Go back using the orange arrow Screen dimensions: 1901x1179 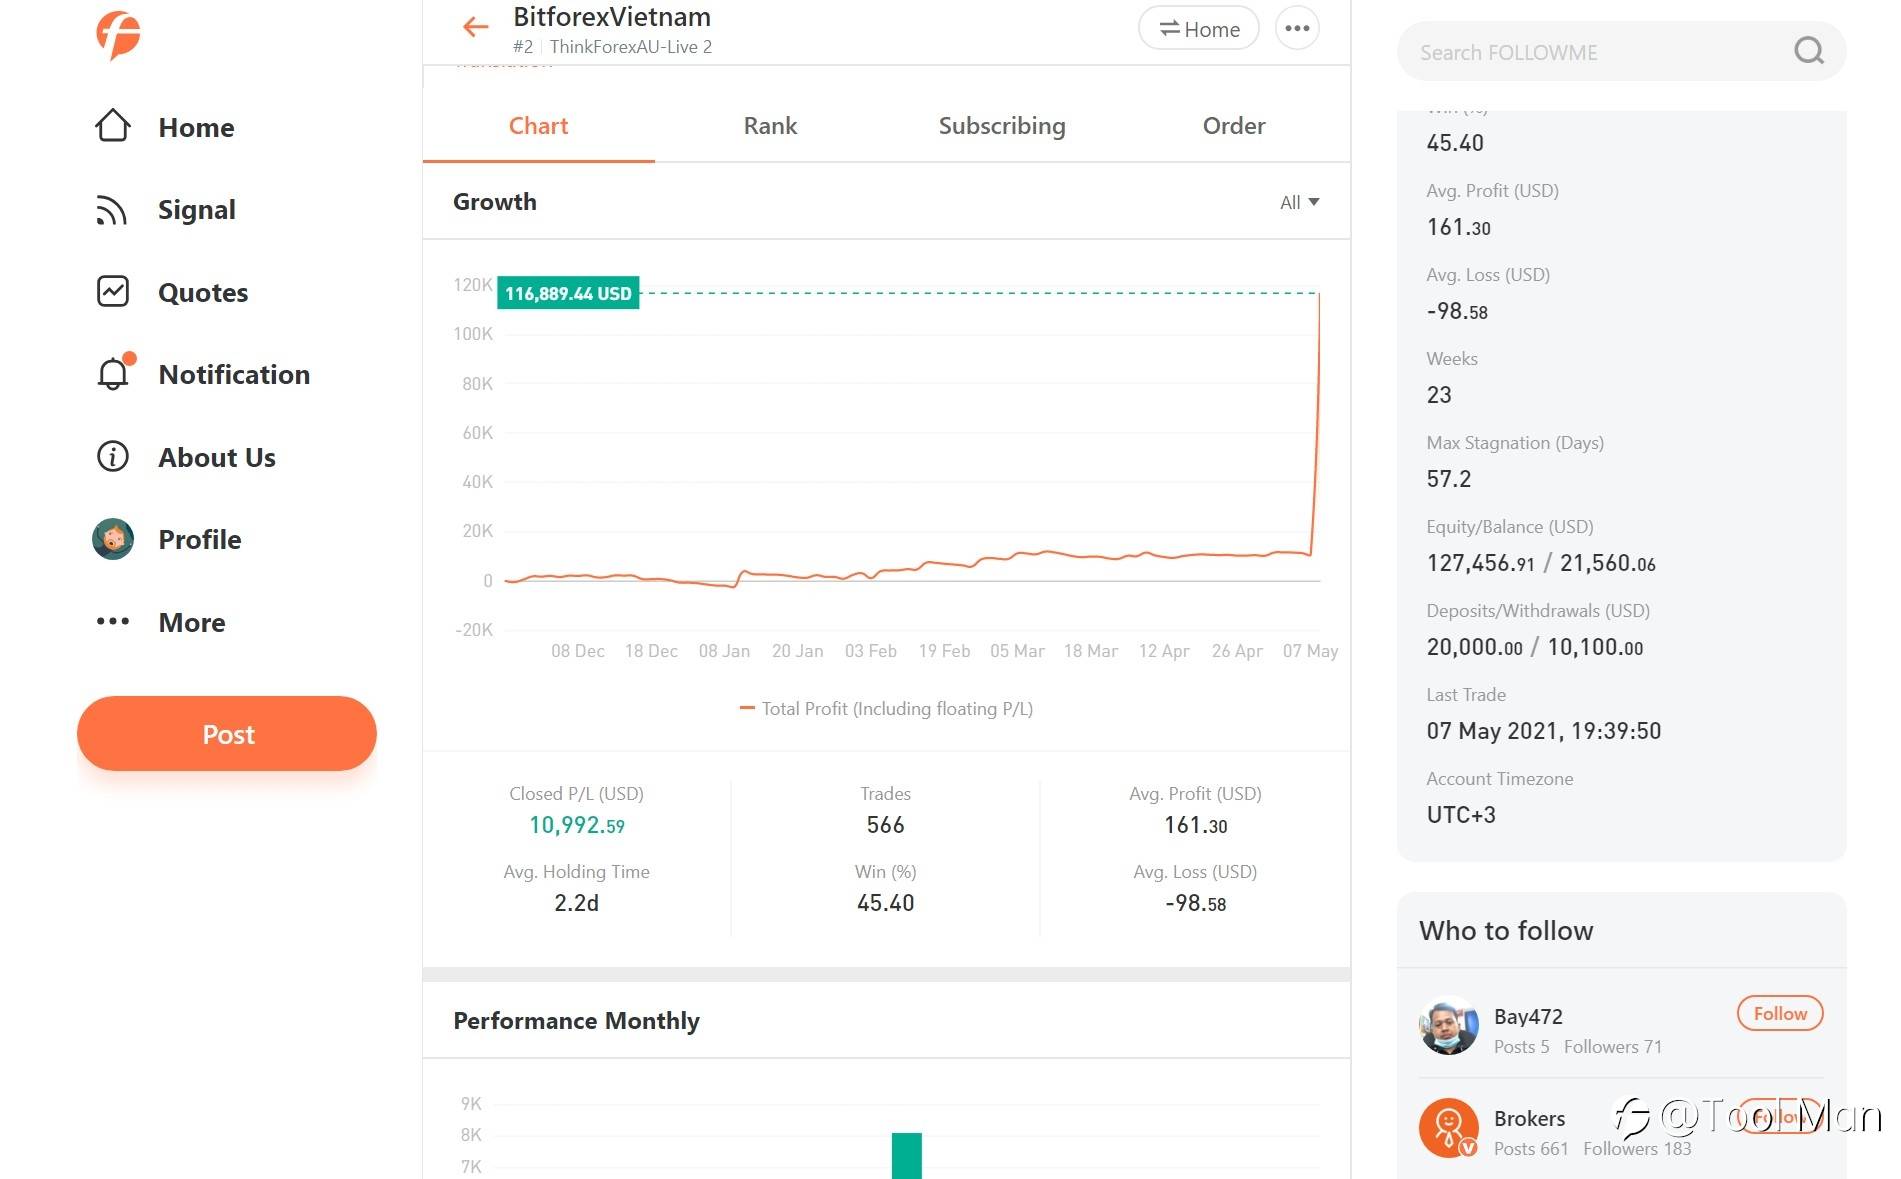click(x=476, y=27)
